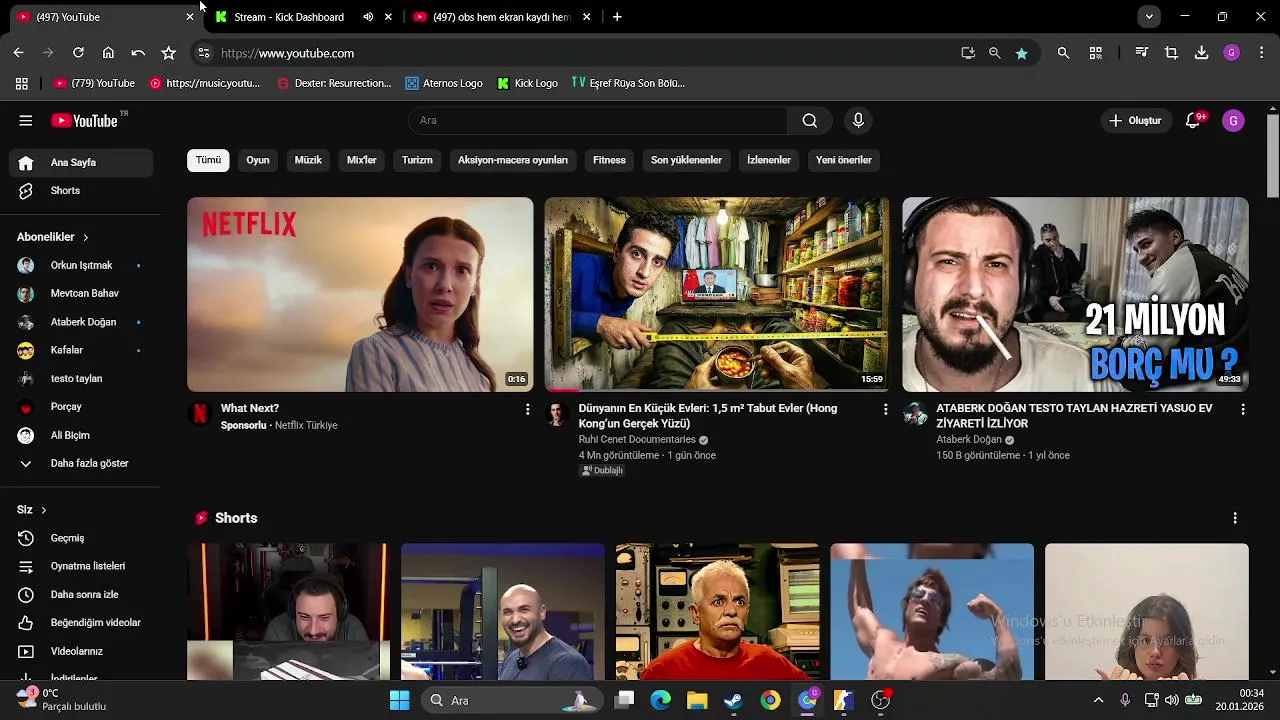Open File Explorer from taskbar

pyautogui.click(x=697, y=701)
